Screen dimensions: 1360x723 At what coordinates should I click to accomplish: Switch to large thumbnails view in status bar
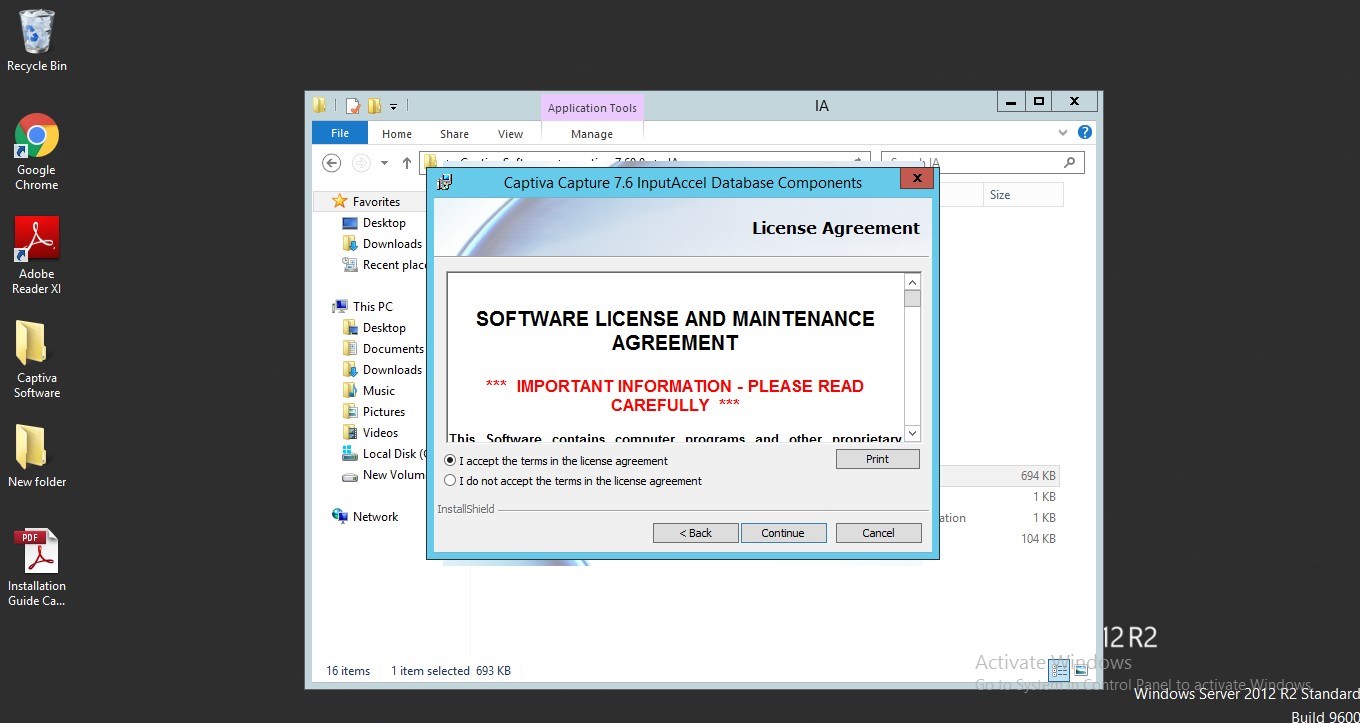(1082, 670)
